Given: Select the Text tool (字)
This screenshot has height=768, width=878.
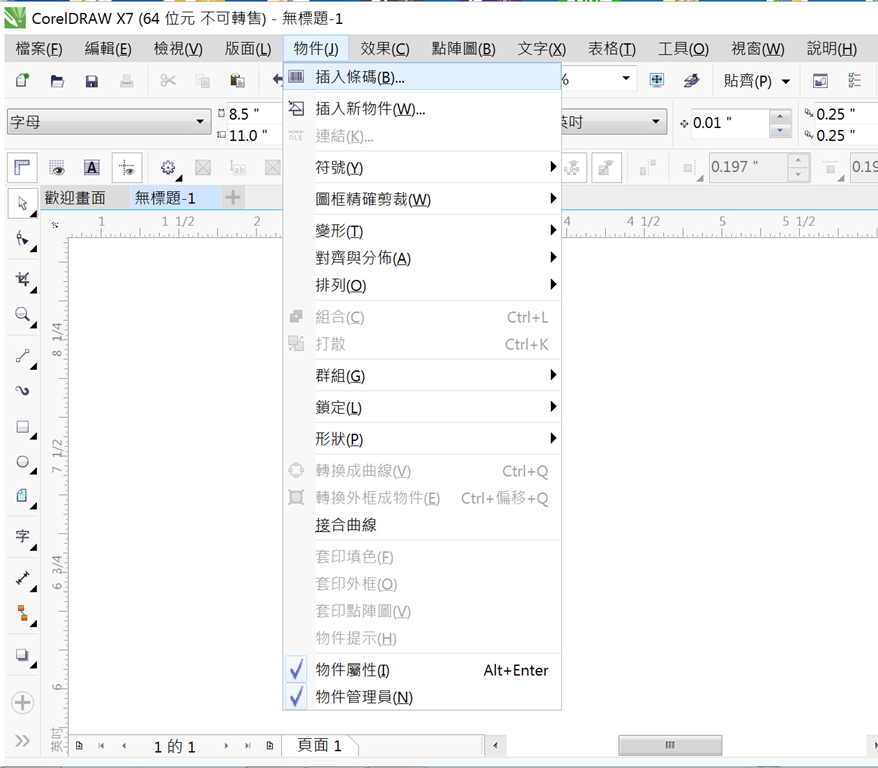Looking at the screenshot, I should (22, 536).
